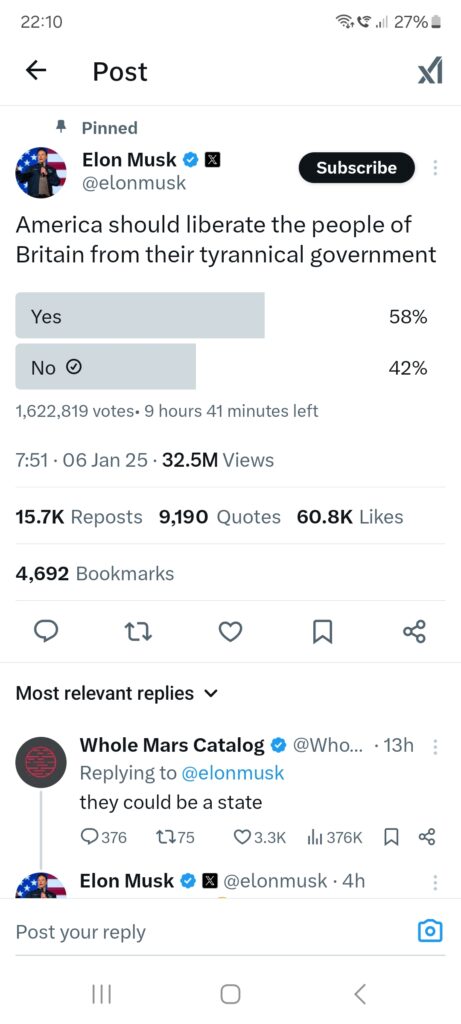This screenshot has height=1024, width=461.
Task: Open camera icon in reply box
Action: pyautogui.click(x=430, y=931)
